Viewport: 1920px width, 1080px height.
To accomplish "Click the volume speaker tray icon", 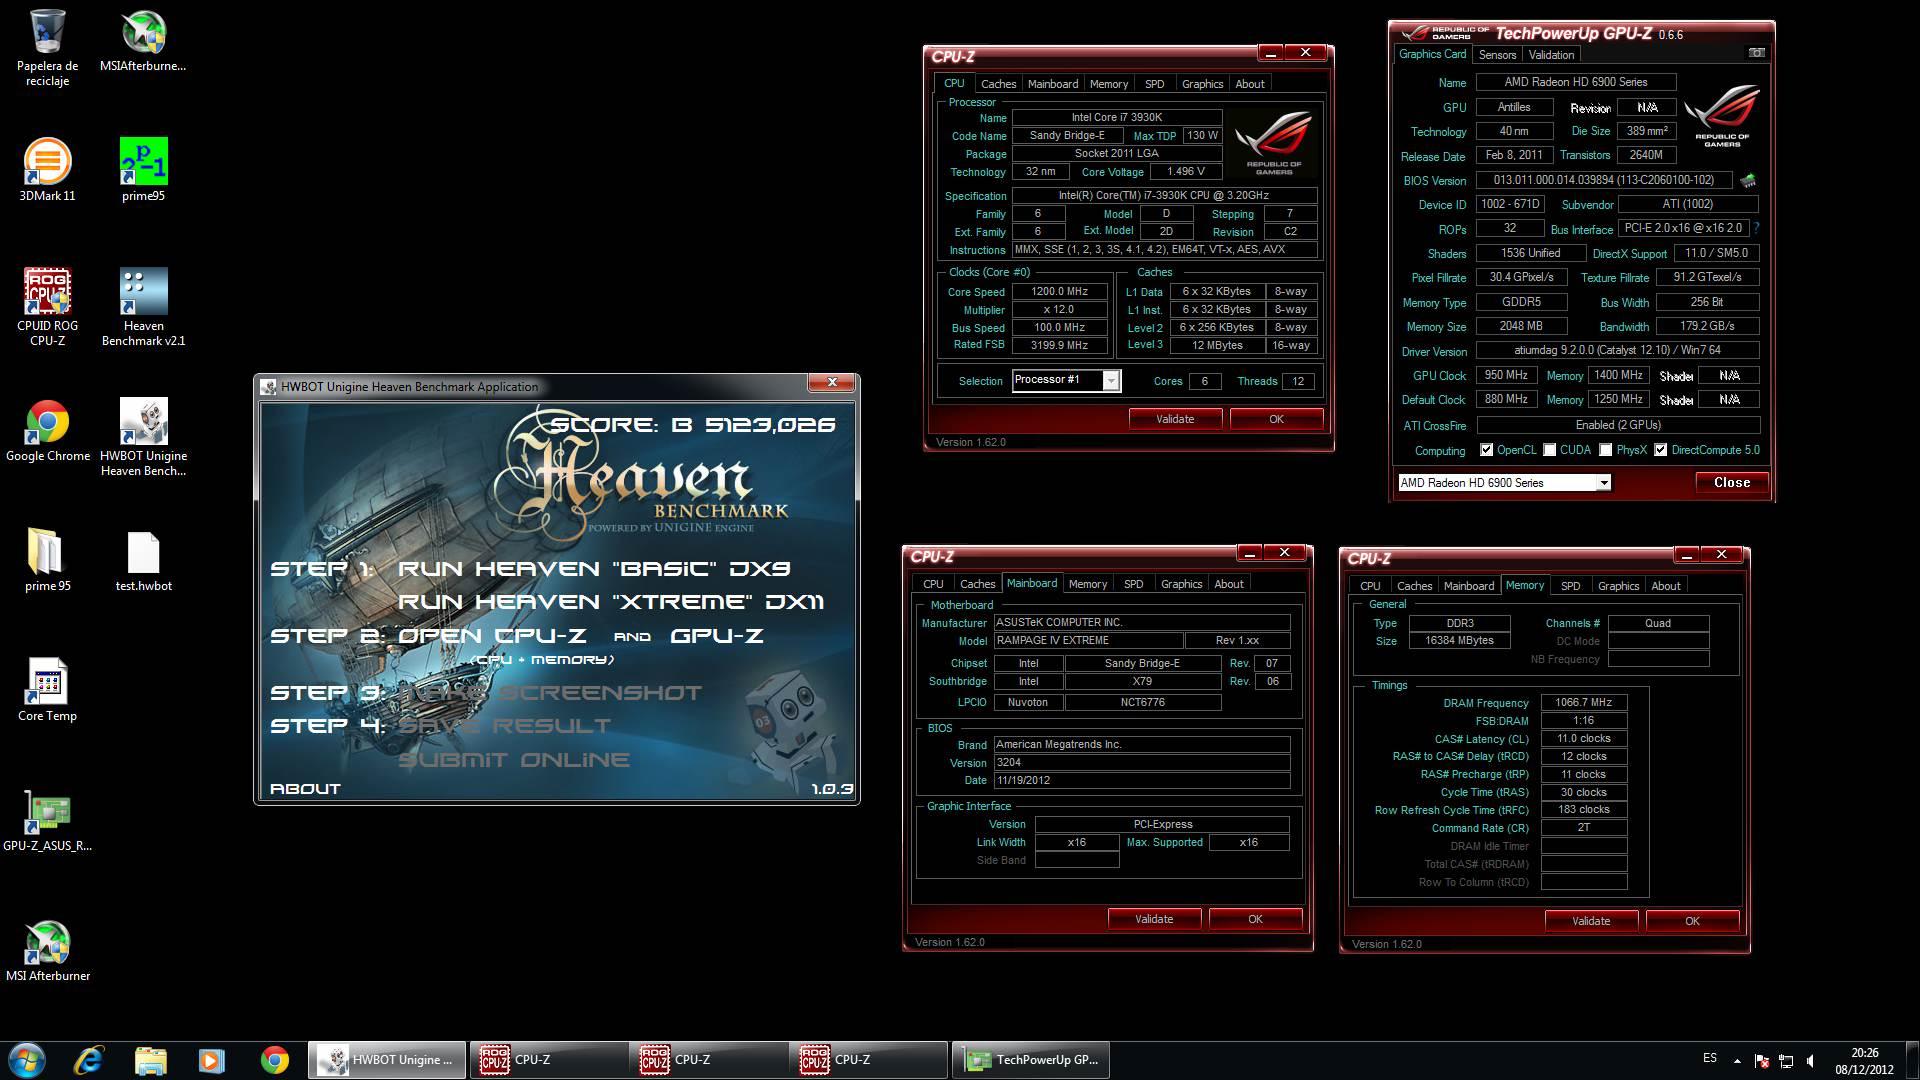I will point(1811,1060).
